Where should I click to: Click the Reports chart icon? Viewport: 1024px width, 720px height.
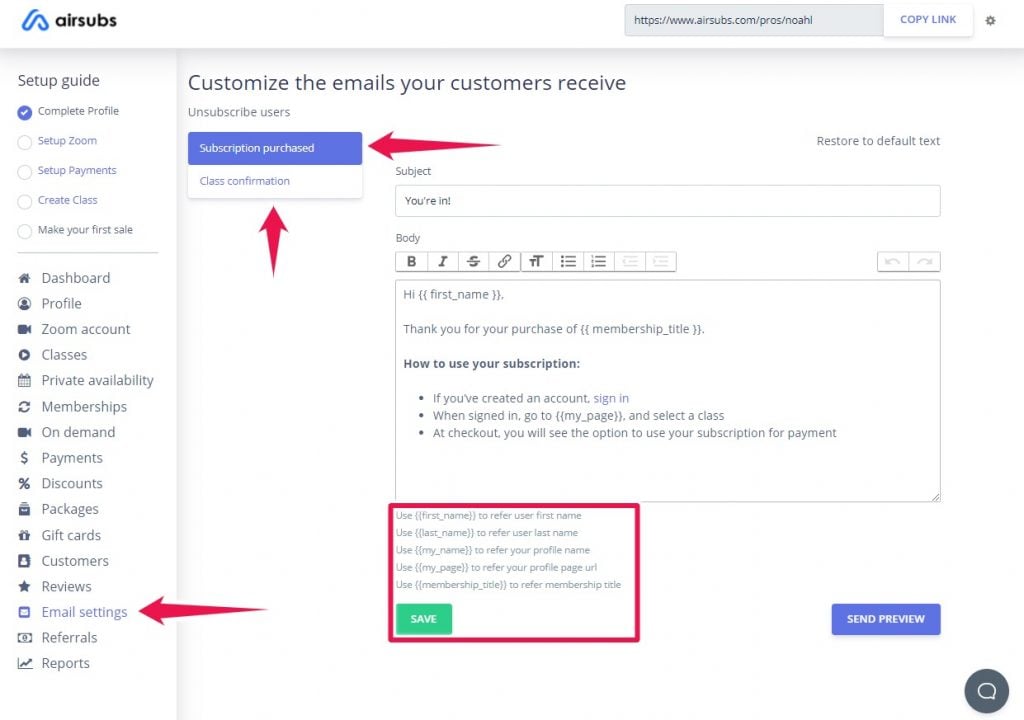pos(24,663)
